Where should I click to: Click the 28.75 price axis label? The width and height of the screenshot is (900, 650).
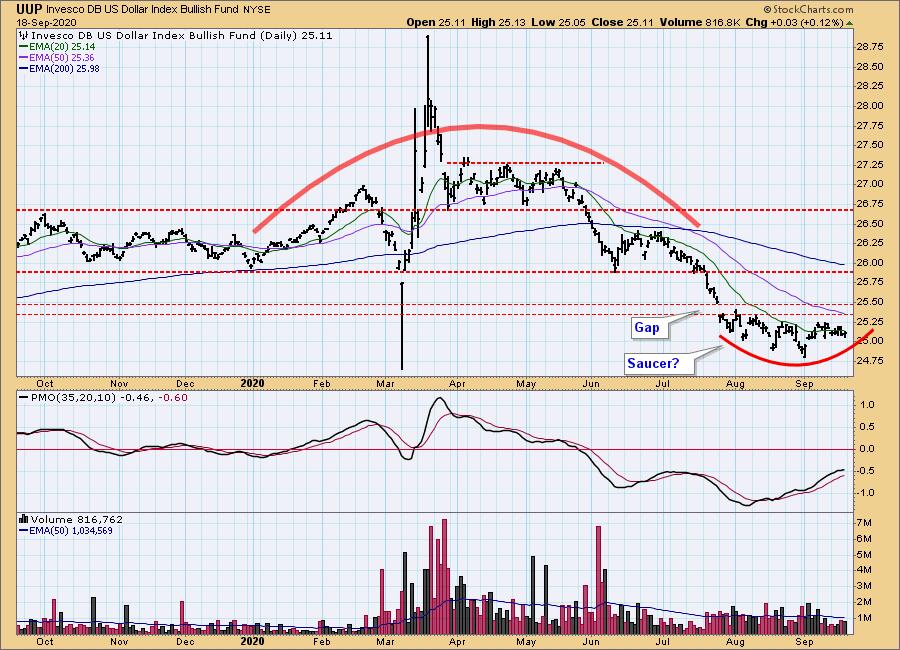(x=870, y=47)
